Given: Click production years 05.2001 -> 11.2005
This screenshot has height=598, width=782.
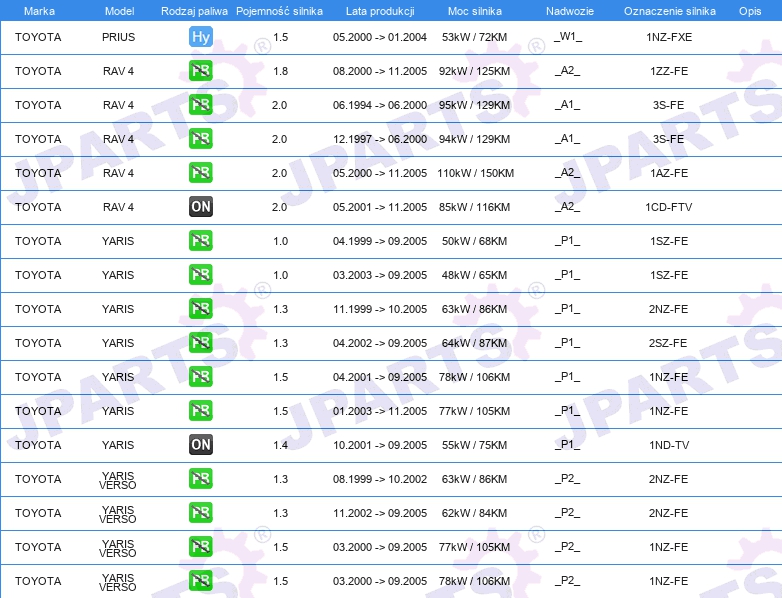Looking at the screenshot, I should (x=380, y=207).
